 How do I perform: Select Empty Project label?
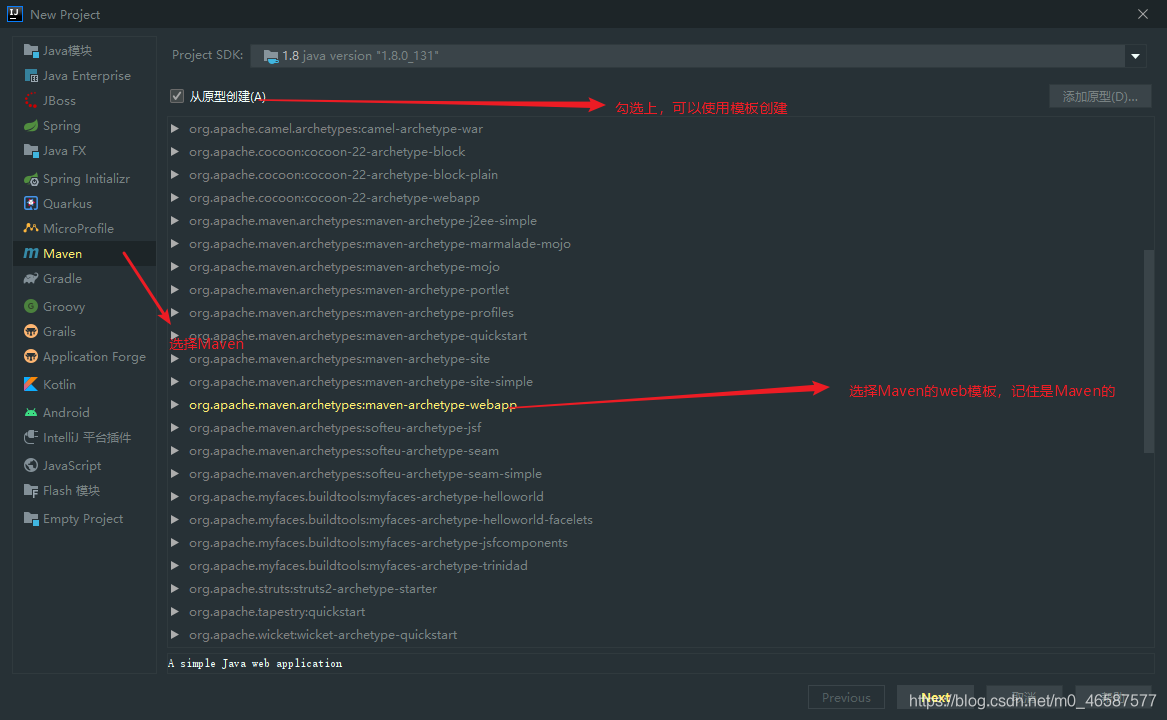[83, 519]
